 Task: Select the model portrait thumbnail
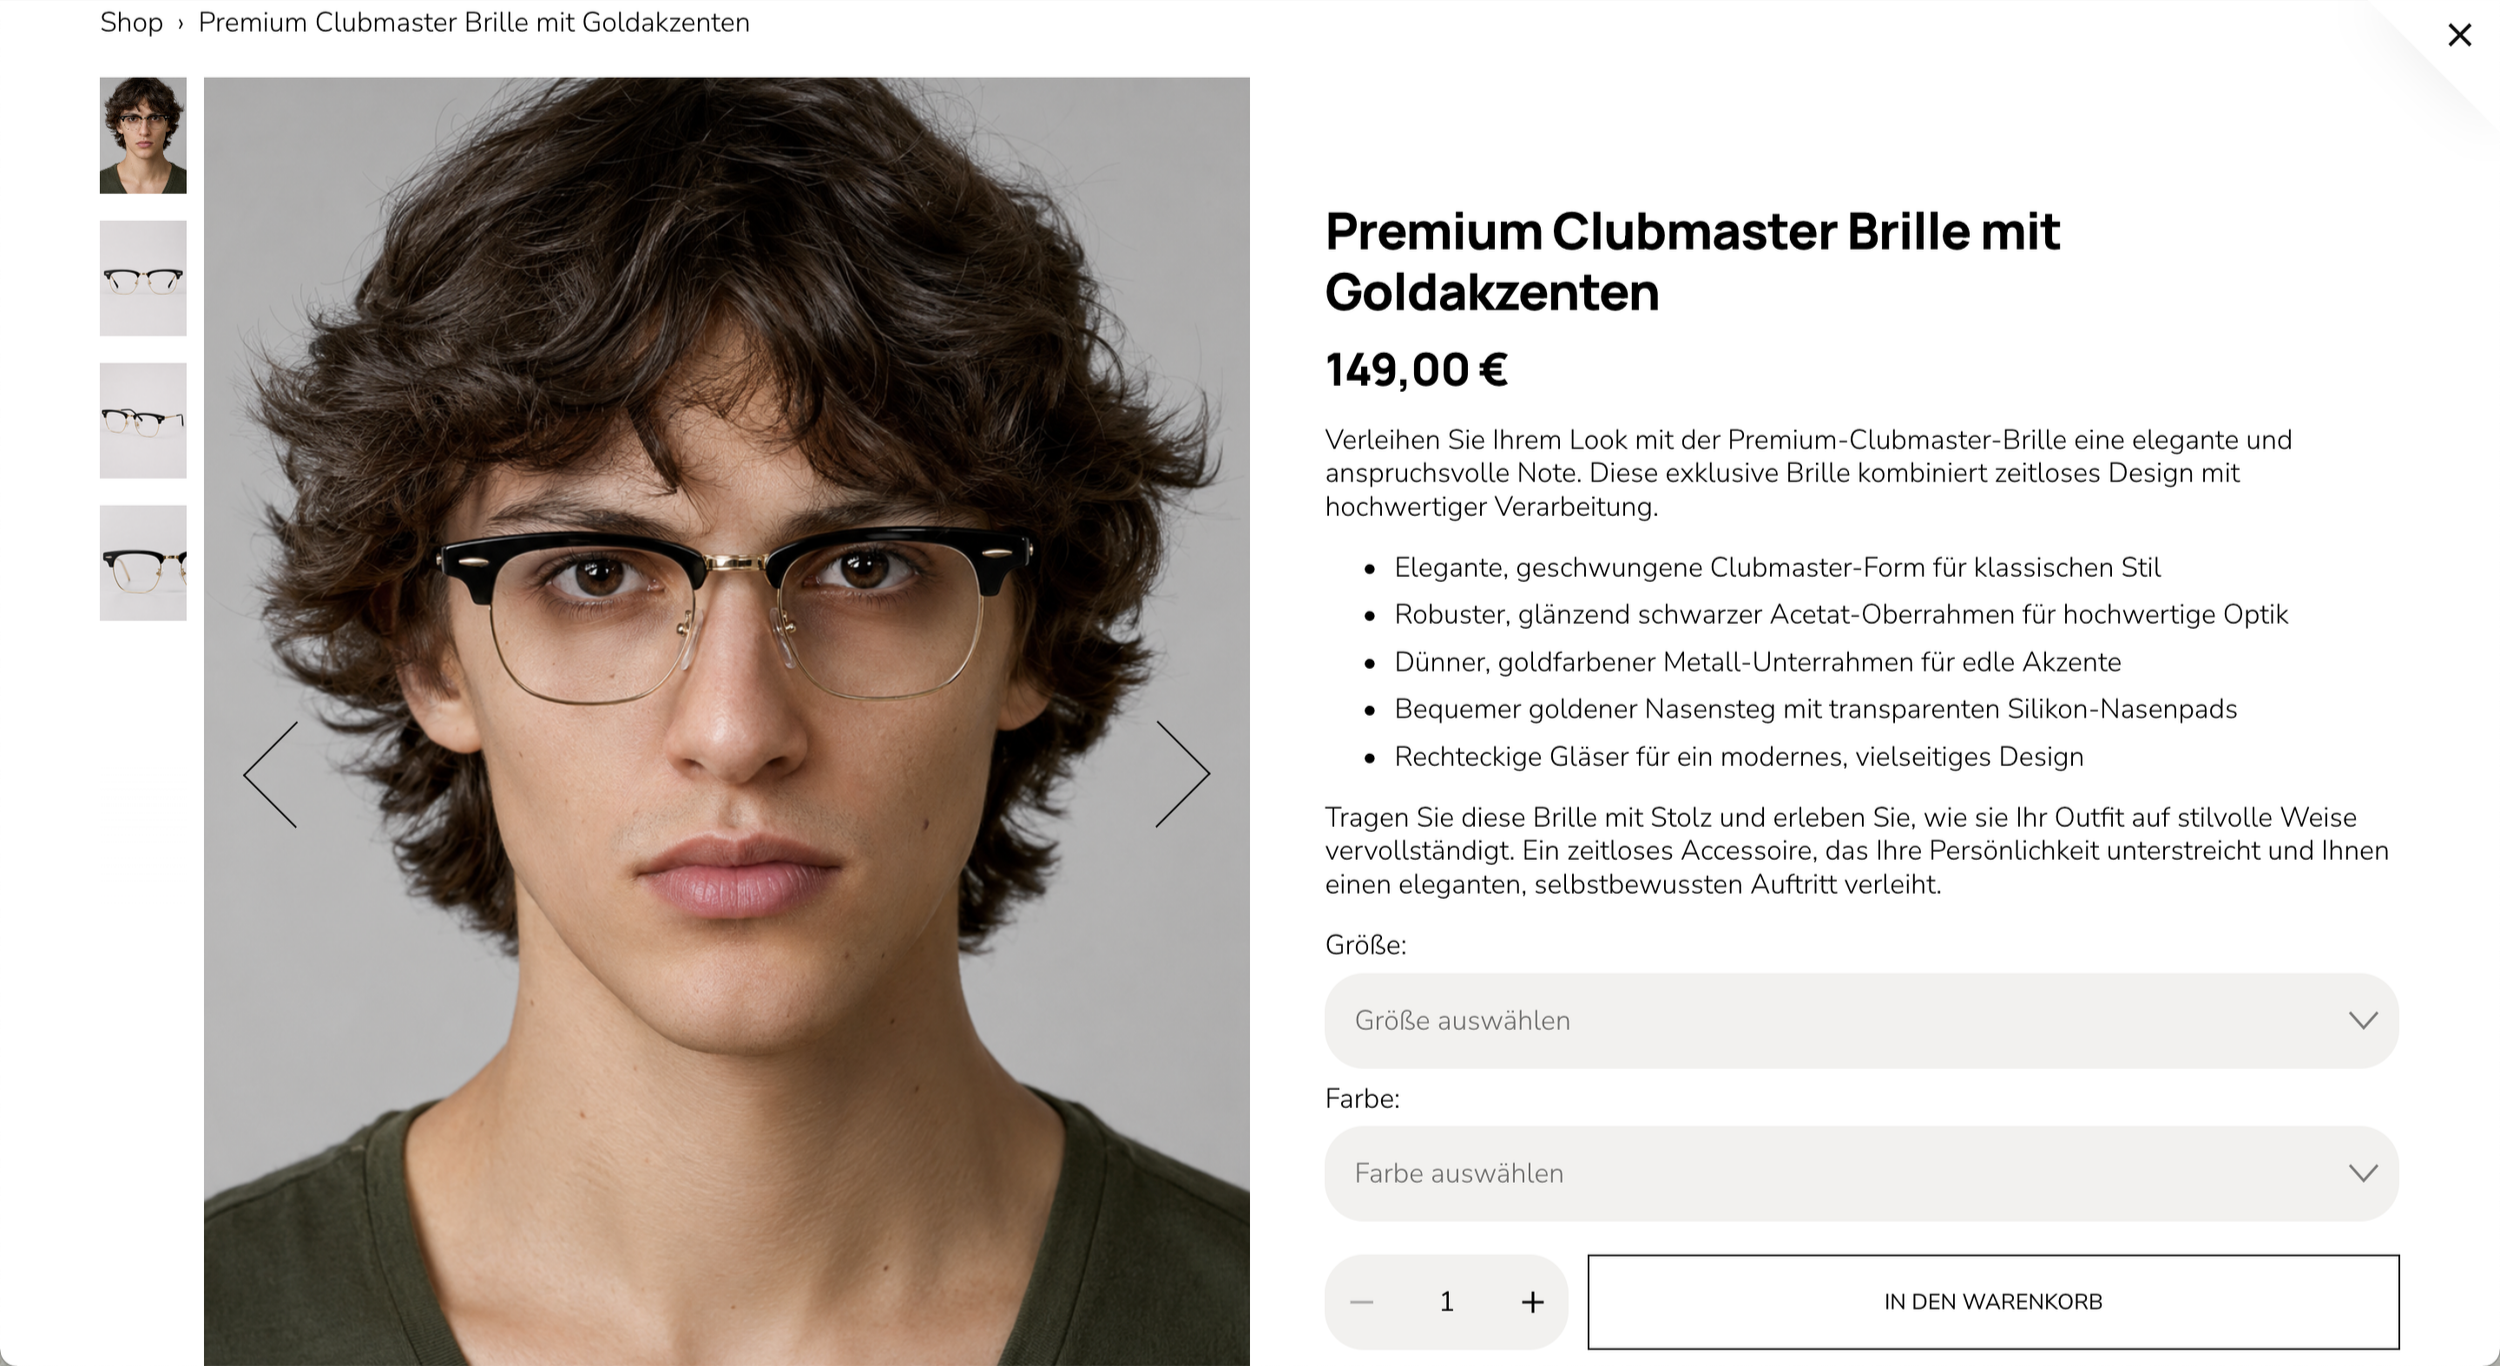tap(143, 135)
